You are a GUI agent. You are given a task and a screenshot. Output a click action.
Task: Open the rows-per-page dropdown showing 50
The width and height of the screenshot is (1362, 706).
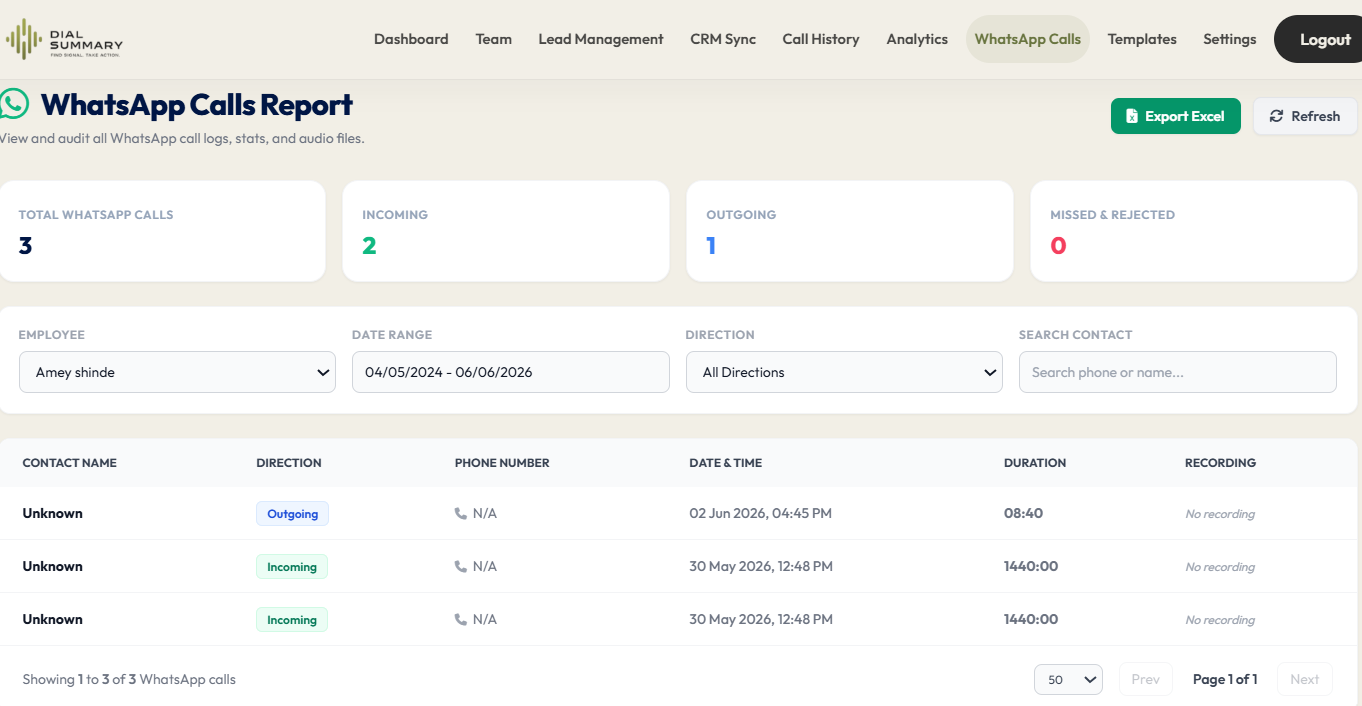(x=1069, y=679)
